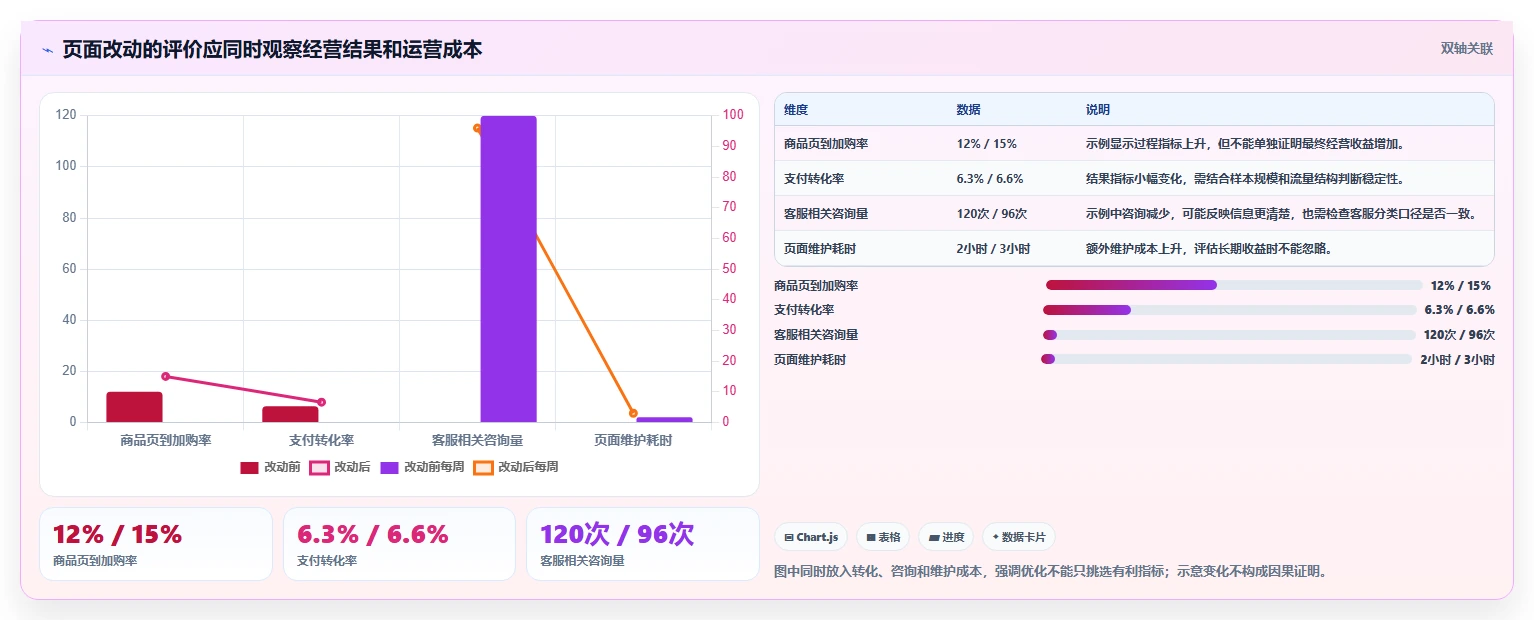Click the 页面维护耗时 x-axis label

coord(633,440)
